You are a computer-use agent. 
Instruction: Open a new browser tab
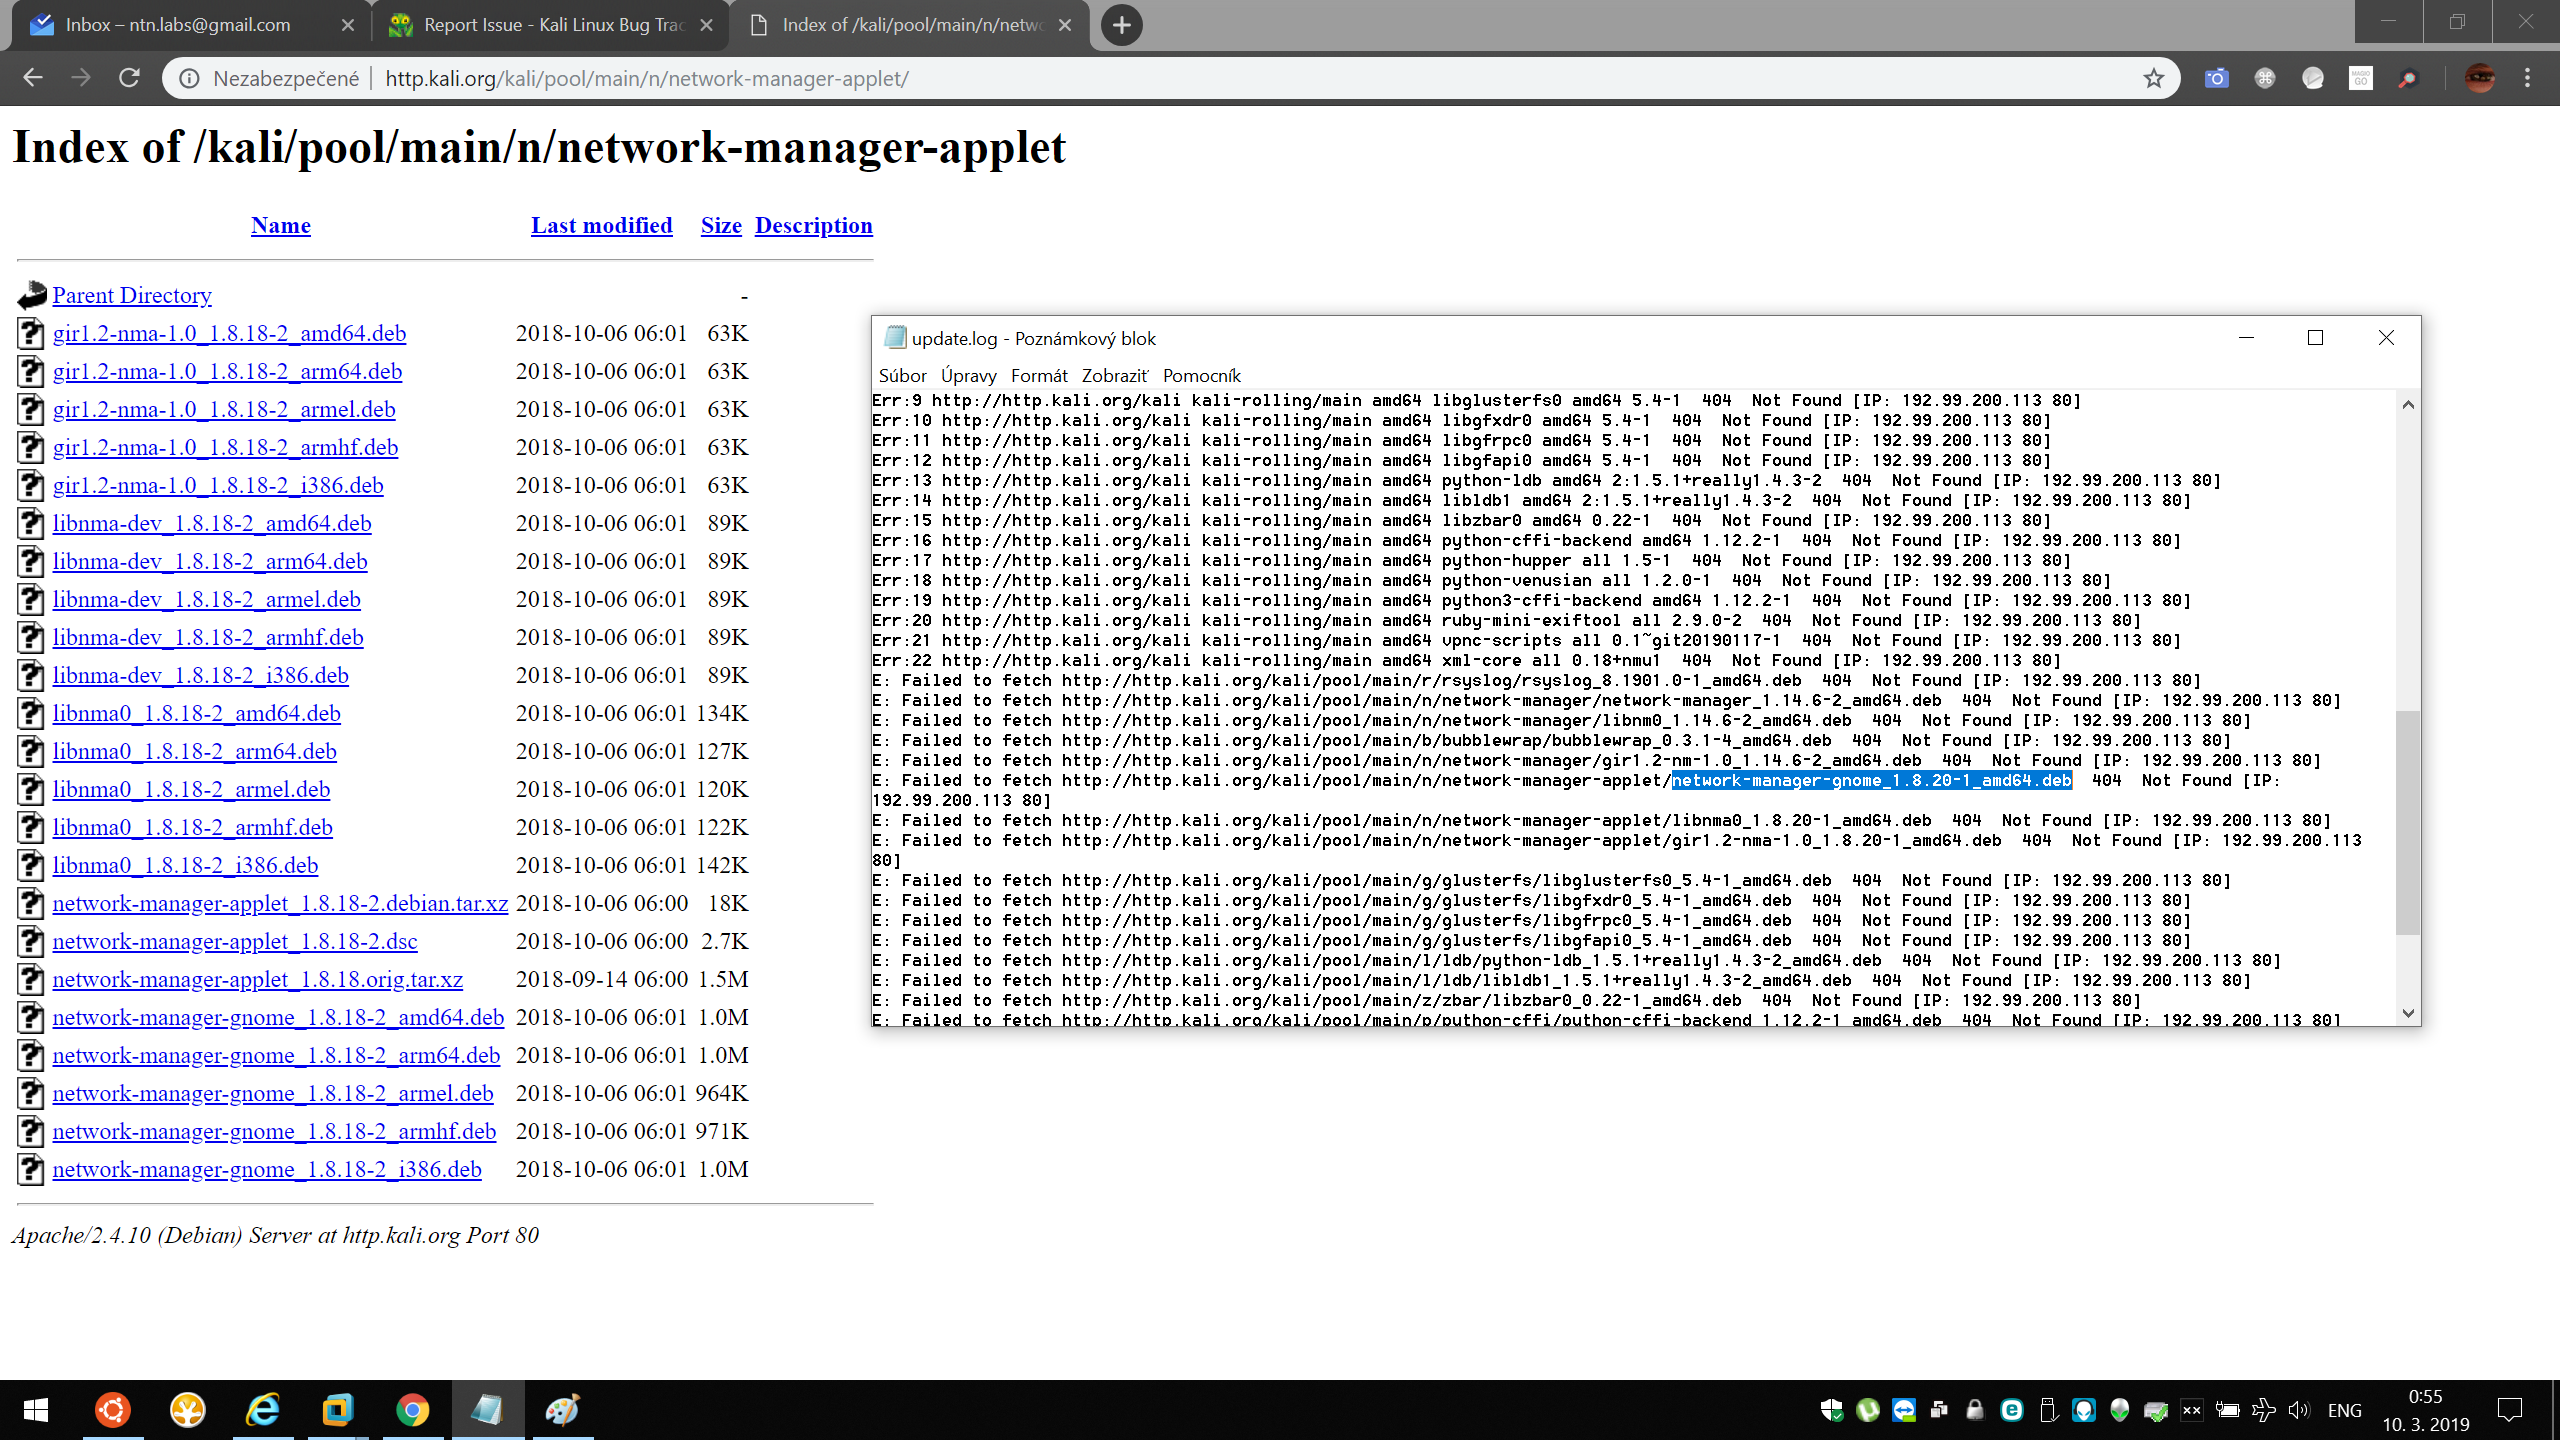pos(1121,25)
